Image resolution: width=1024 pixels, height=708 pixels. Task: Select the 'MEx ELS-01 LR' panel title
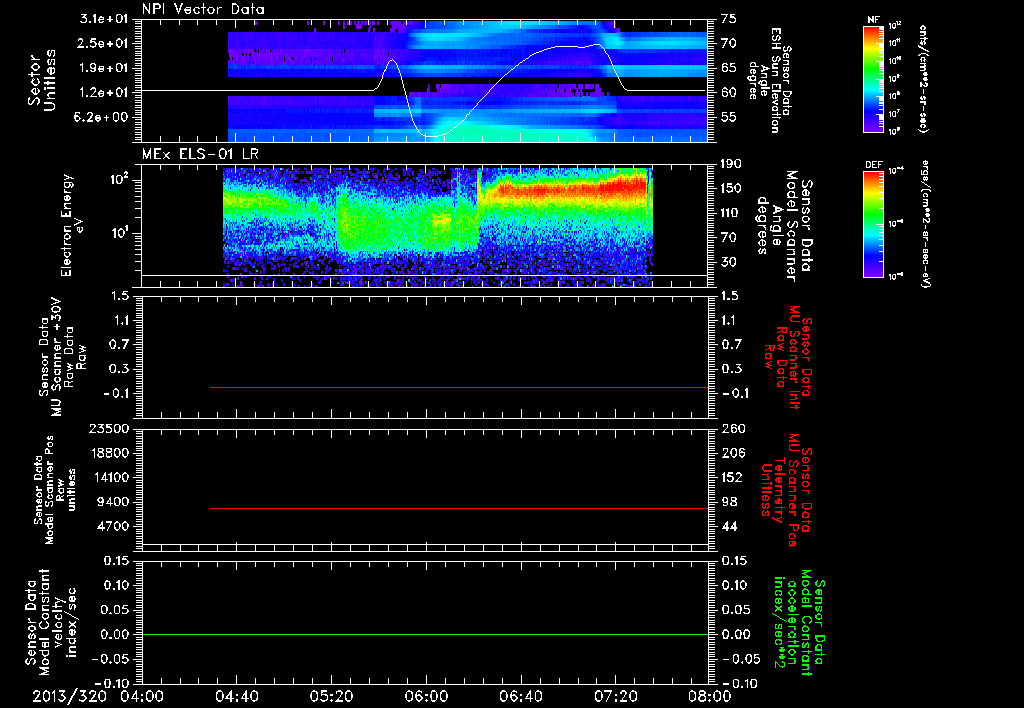pyautogui.click(x=200, y=155)
